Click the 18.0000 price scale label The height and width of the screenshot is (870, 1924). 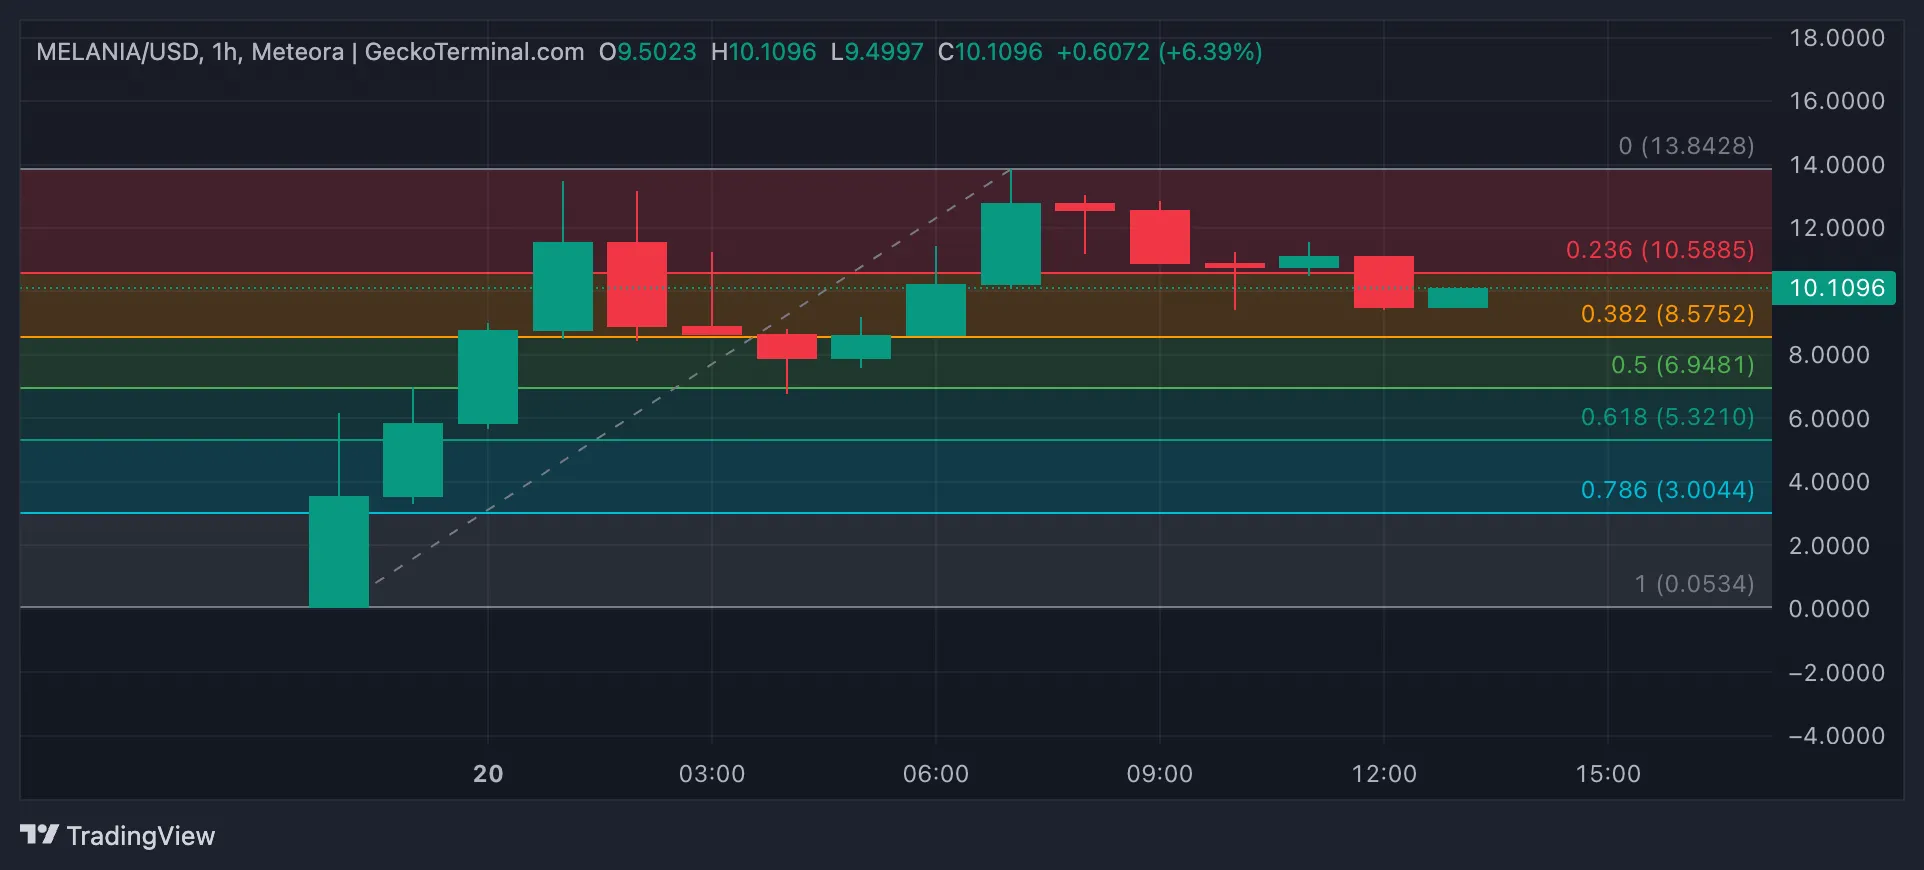click(1837, 38)
